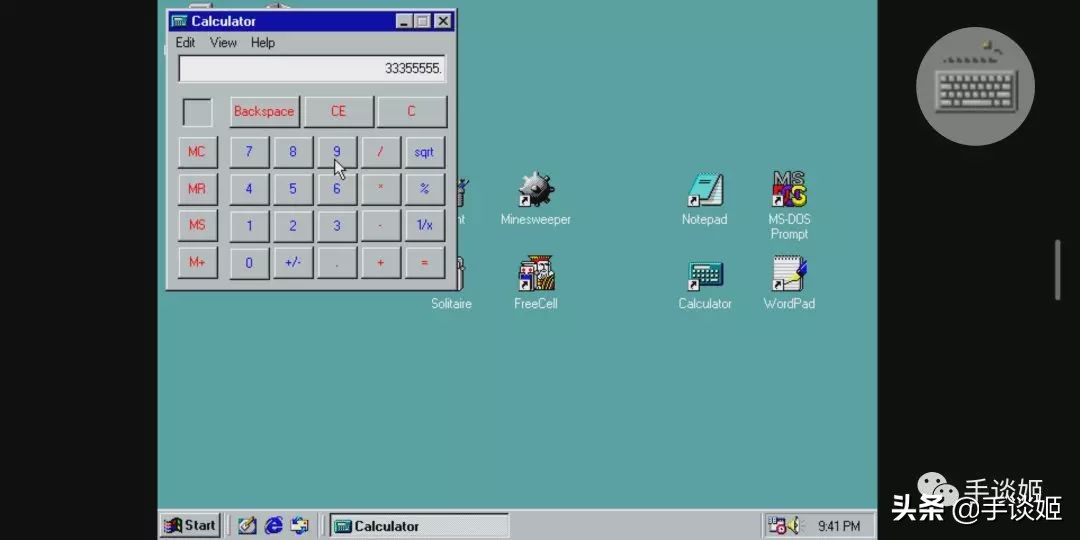
Task: Click calculator digit 2 key
Action: (x=293, y=226)
